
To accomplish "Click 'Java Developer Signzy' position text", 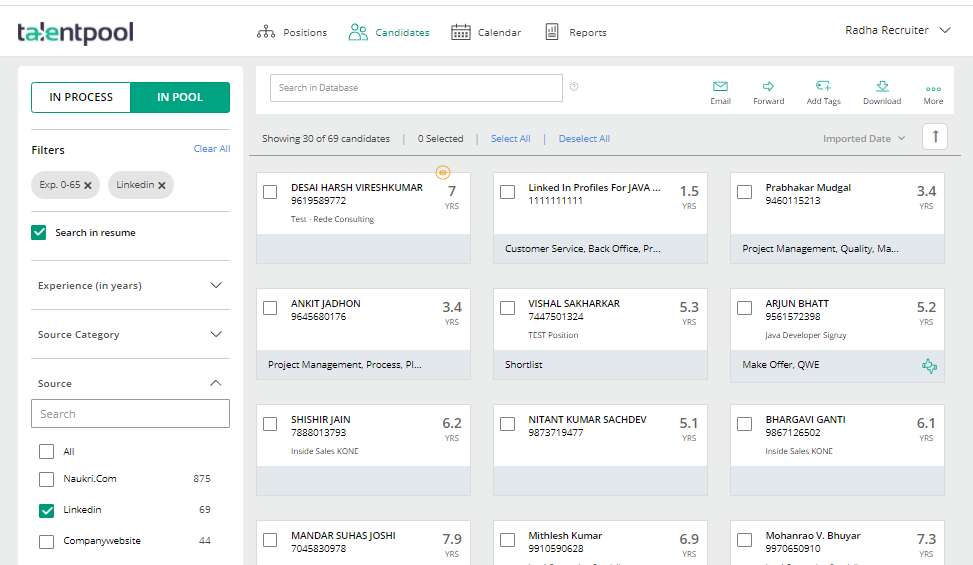I will 805,336.
